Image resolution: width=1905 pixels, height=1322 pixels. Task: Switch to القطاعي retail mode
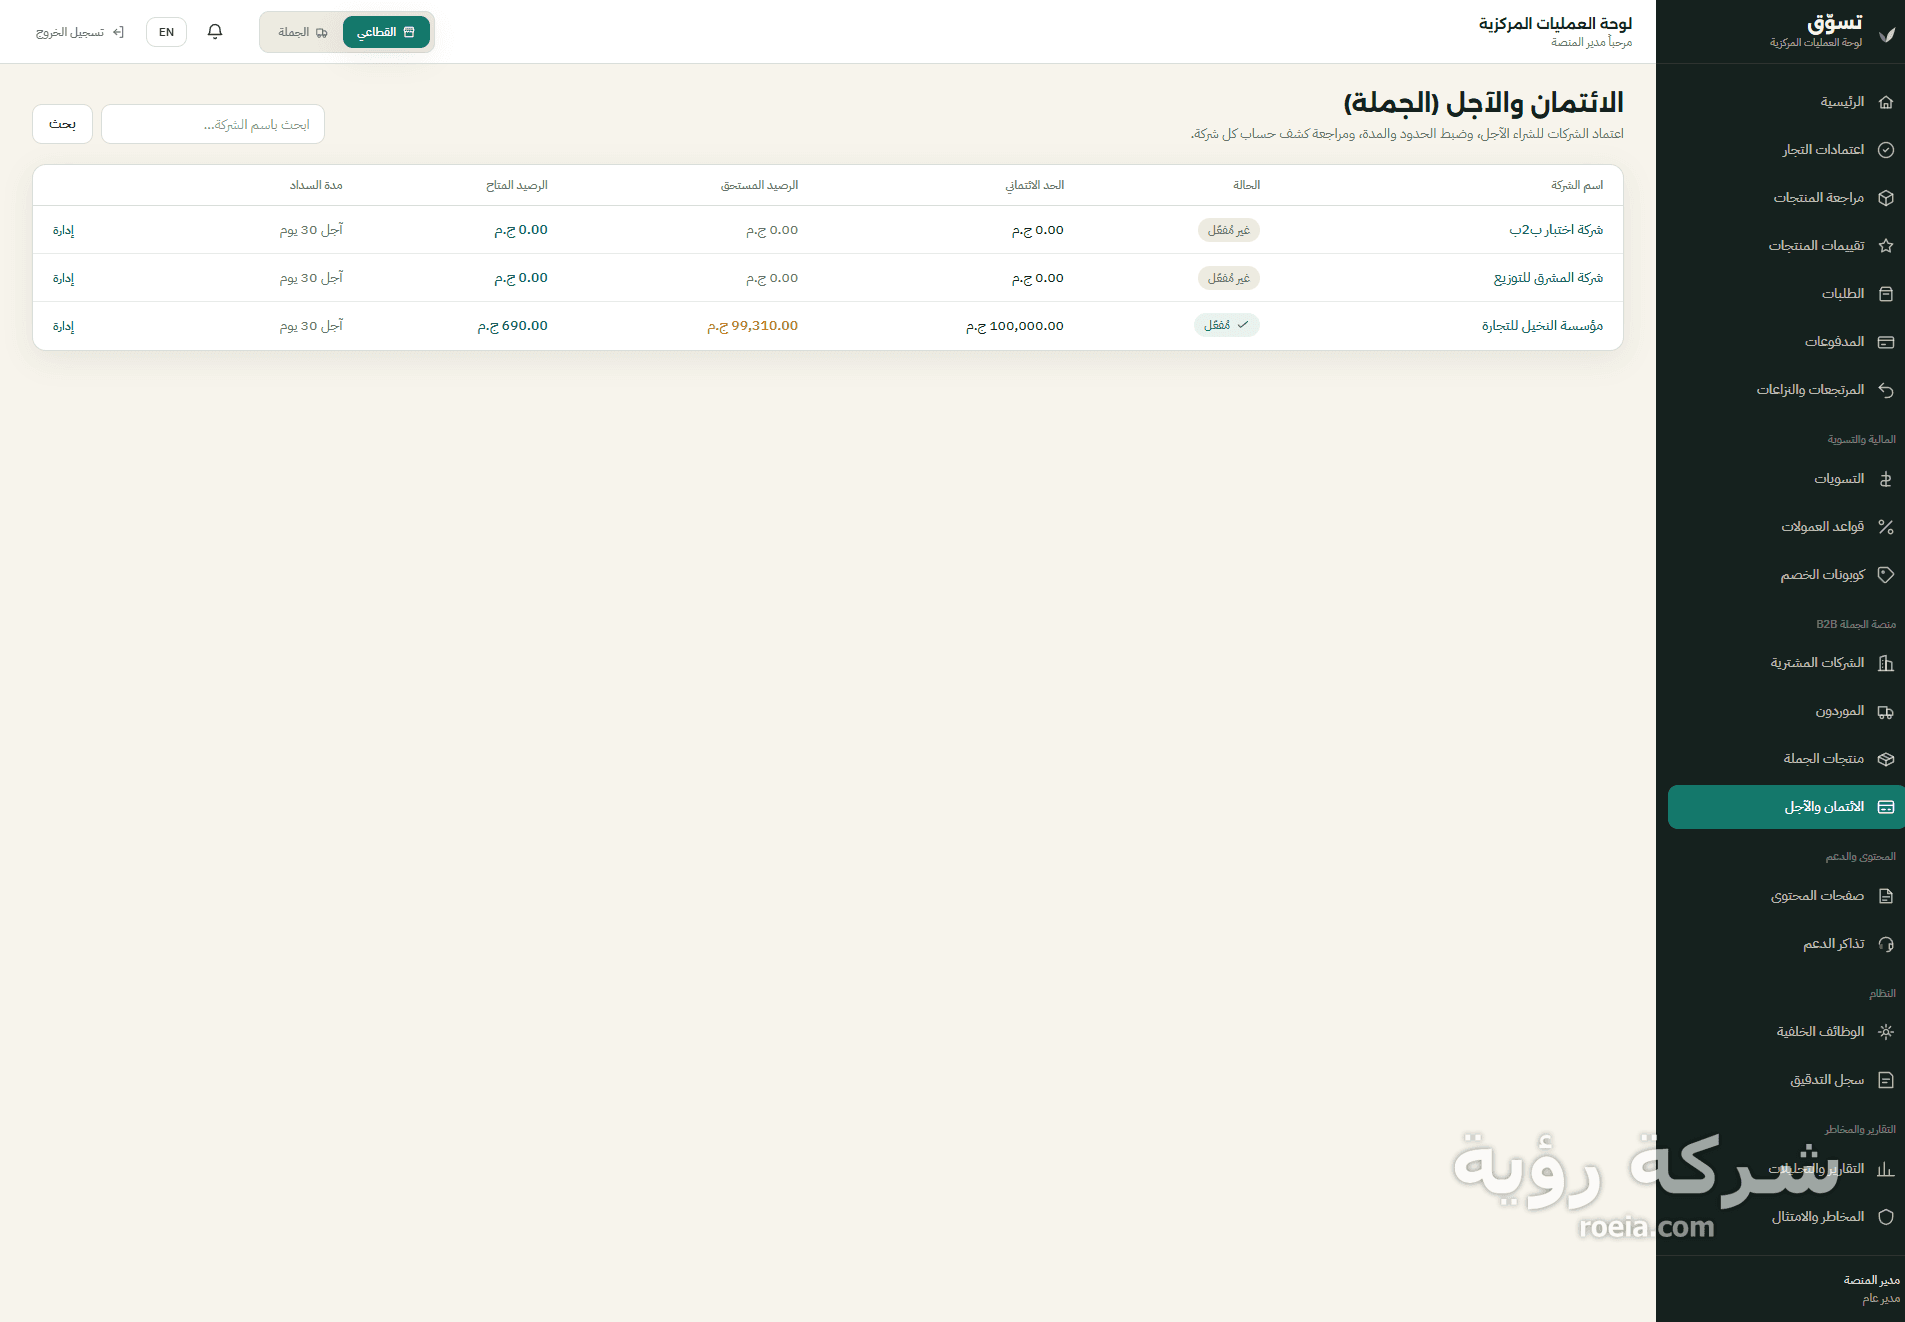tap(386, 32)
